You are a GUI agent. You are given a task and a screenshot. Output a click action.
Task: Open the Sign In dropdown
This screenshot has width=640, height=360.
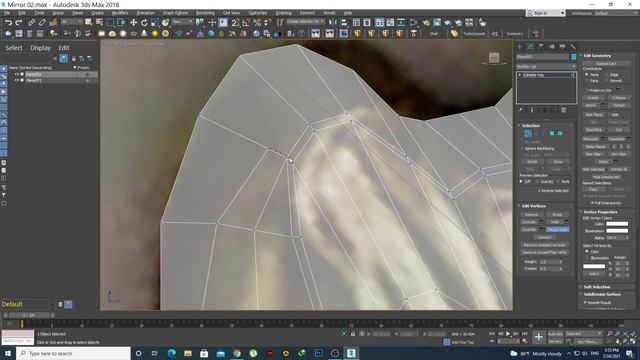pyautogui.click(x=545, y=13)
